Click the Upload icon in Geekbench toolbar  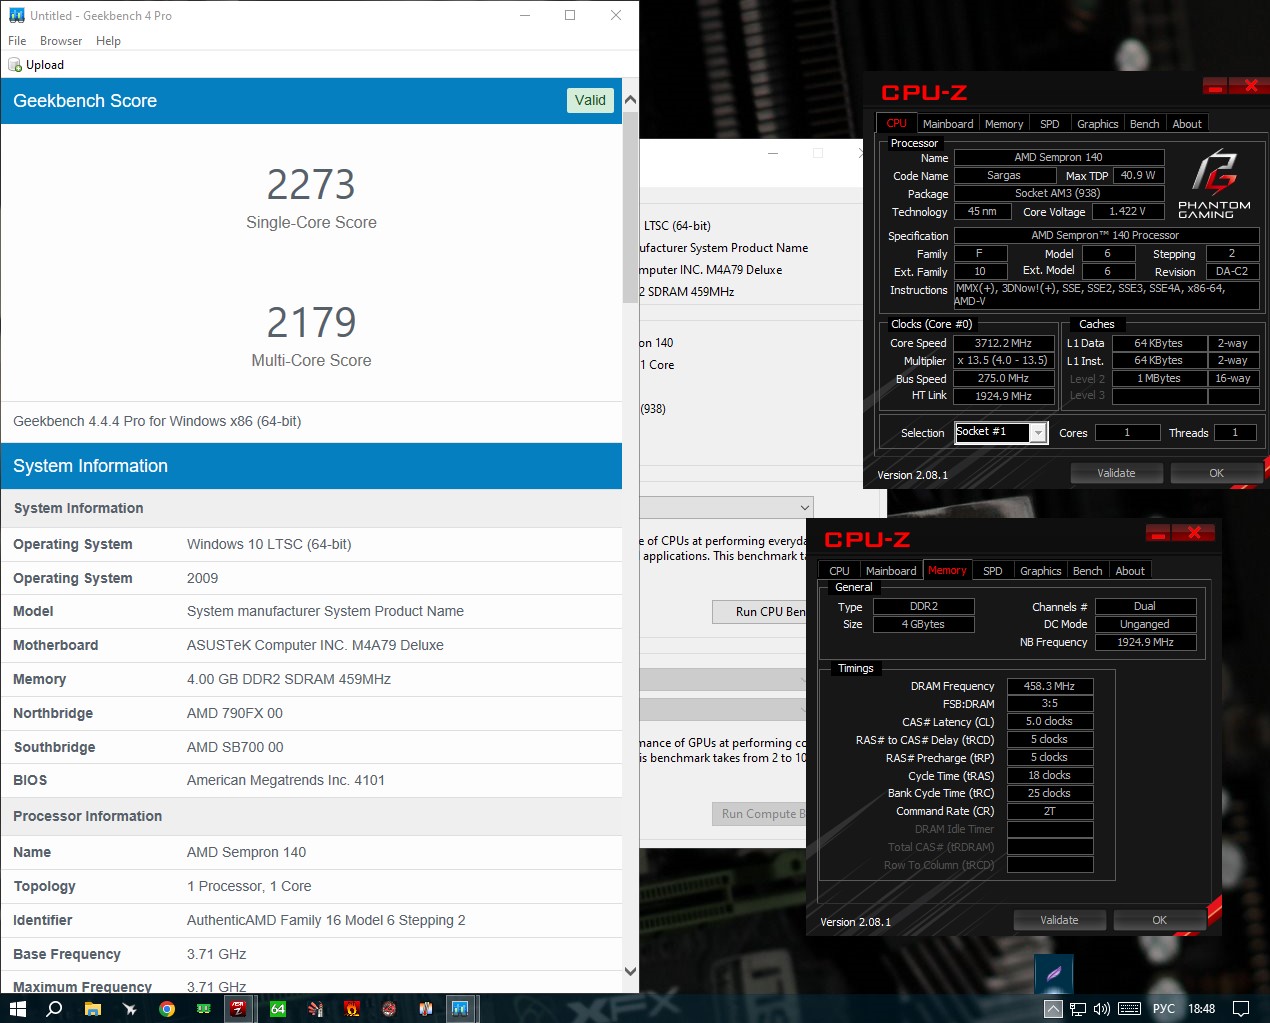coord(15,65)
